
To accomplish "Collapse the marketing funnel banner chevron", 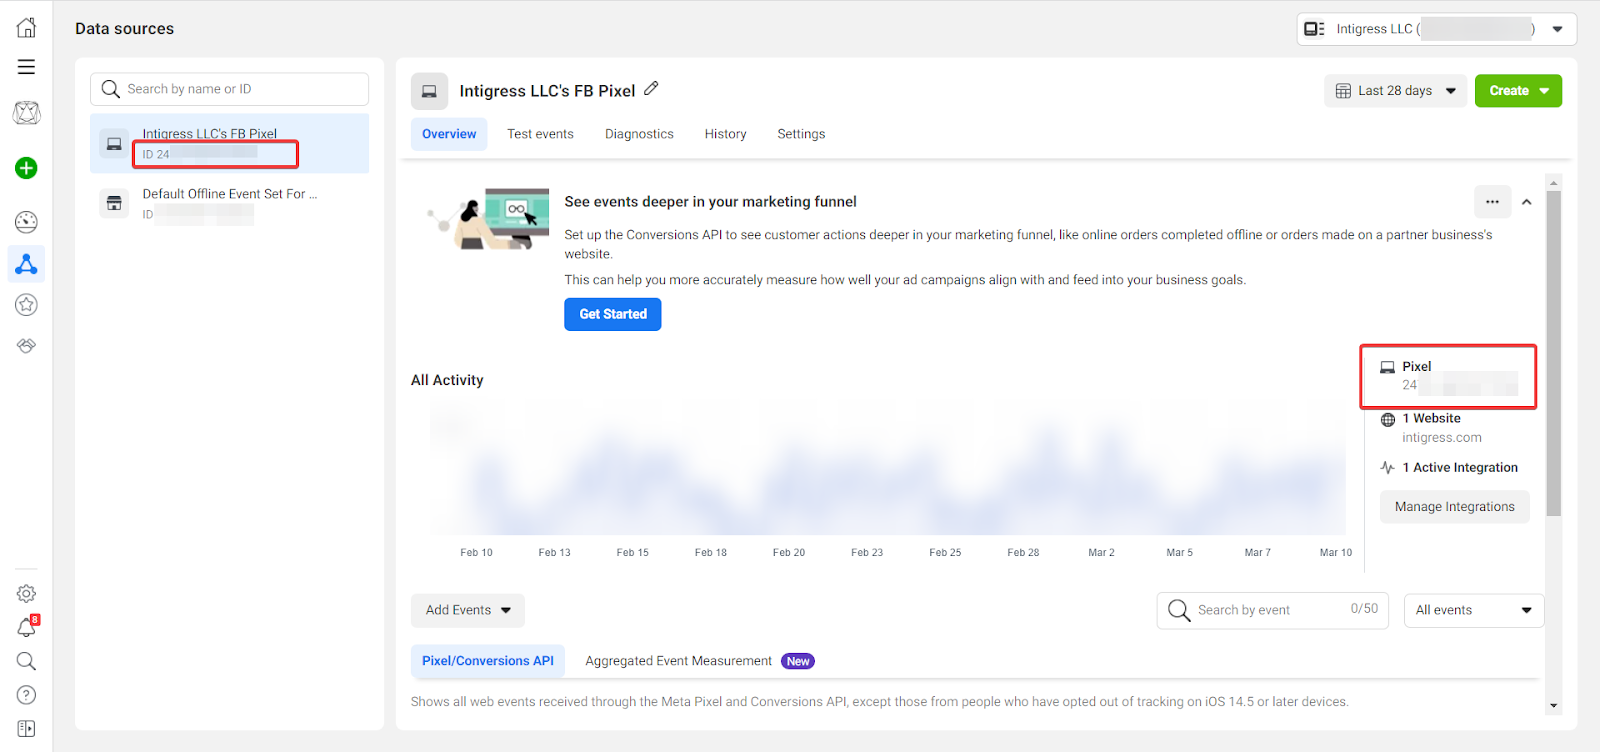I will [x=1527, y=202].
